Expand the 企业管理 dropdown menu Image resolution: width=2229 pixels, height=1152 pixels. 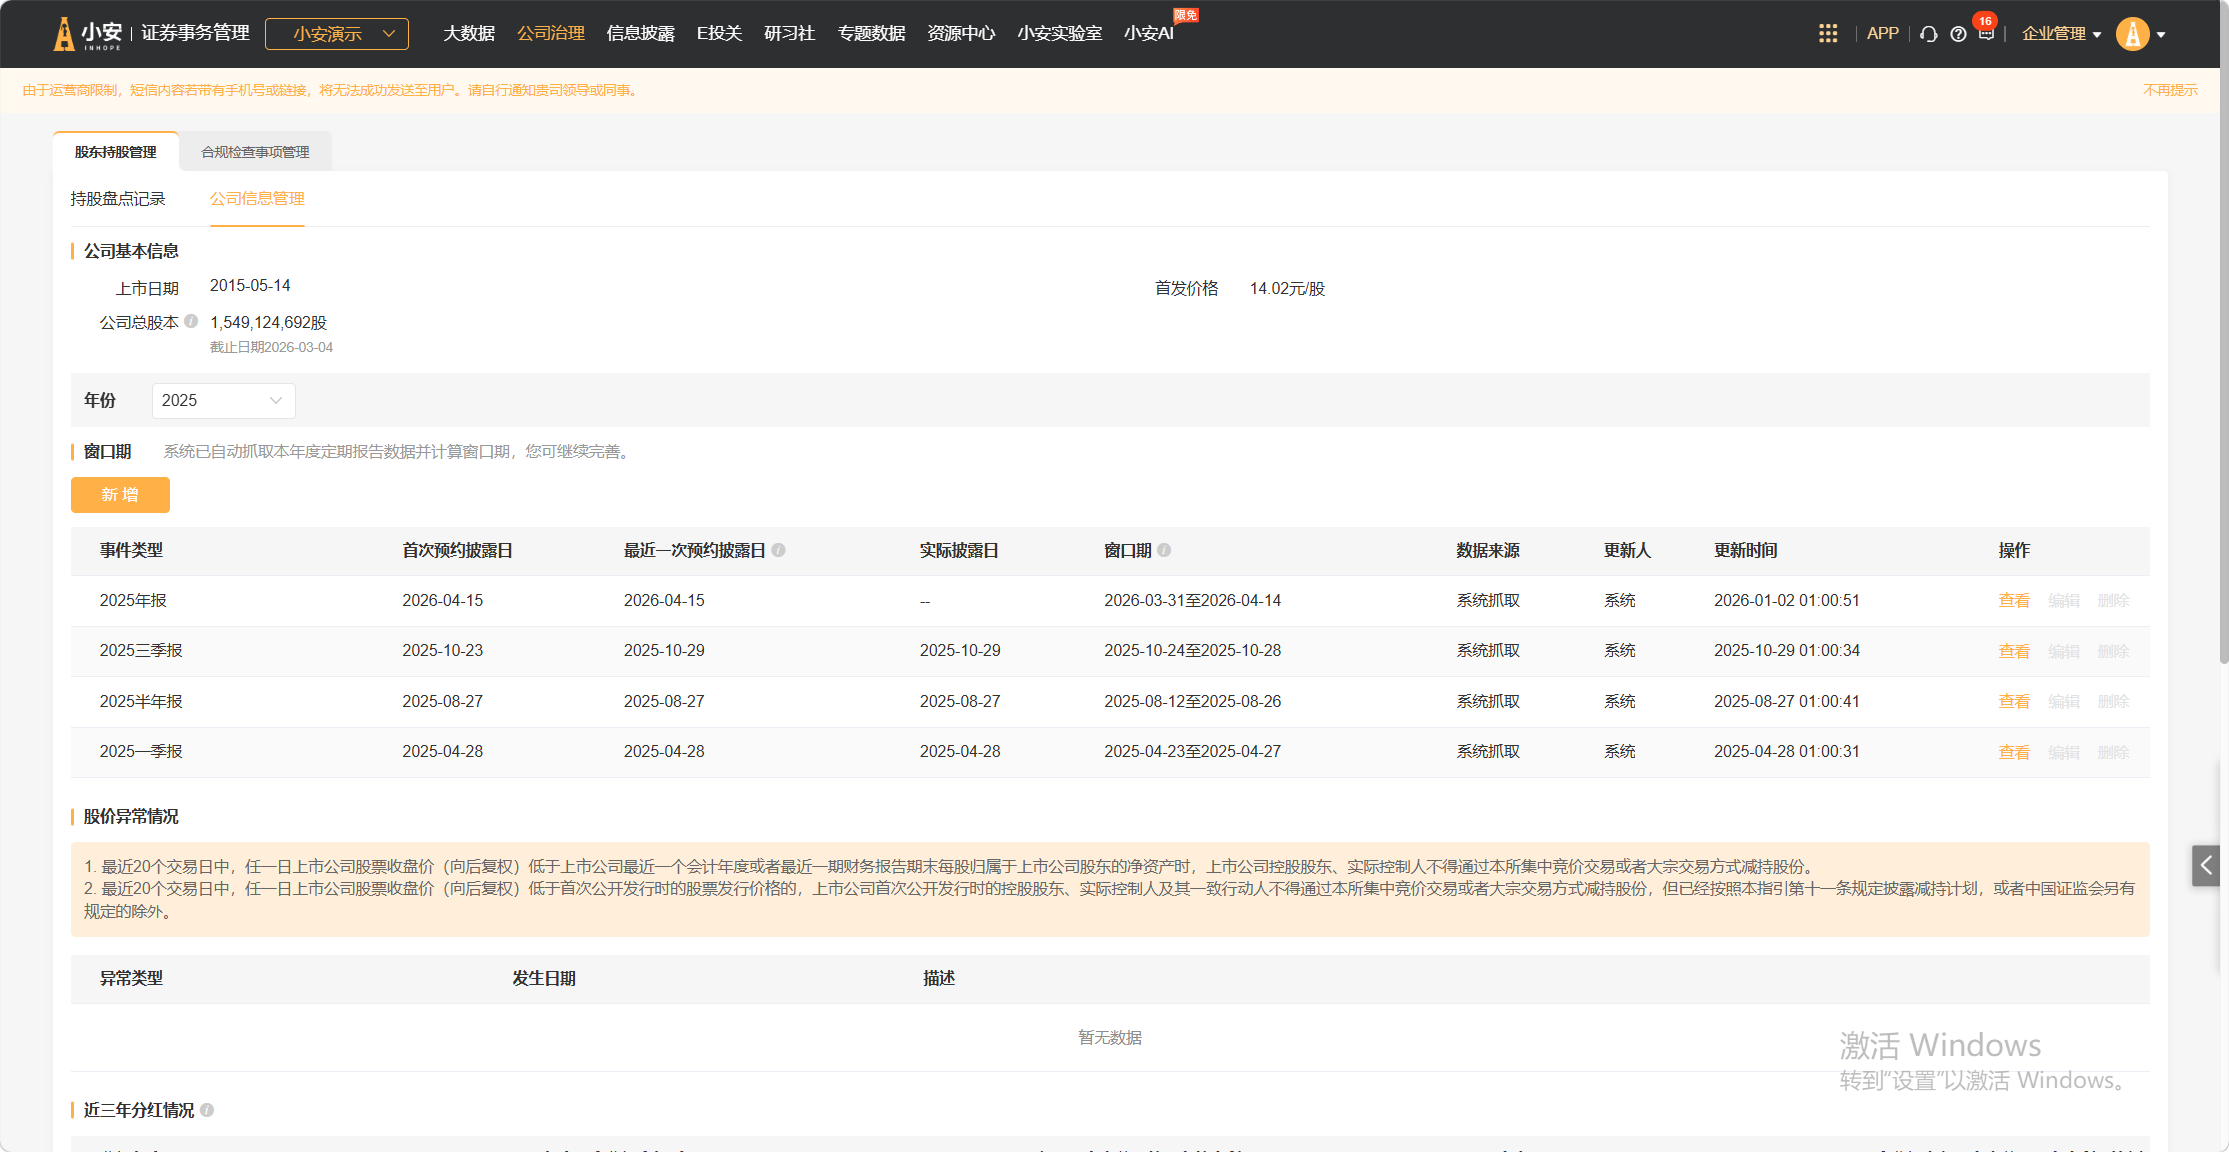[2061, 34]
